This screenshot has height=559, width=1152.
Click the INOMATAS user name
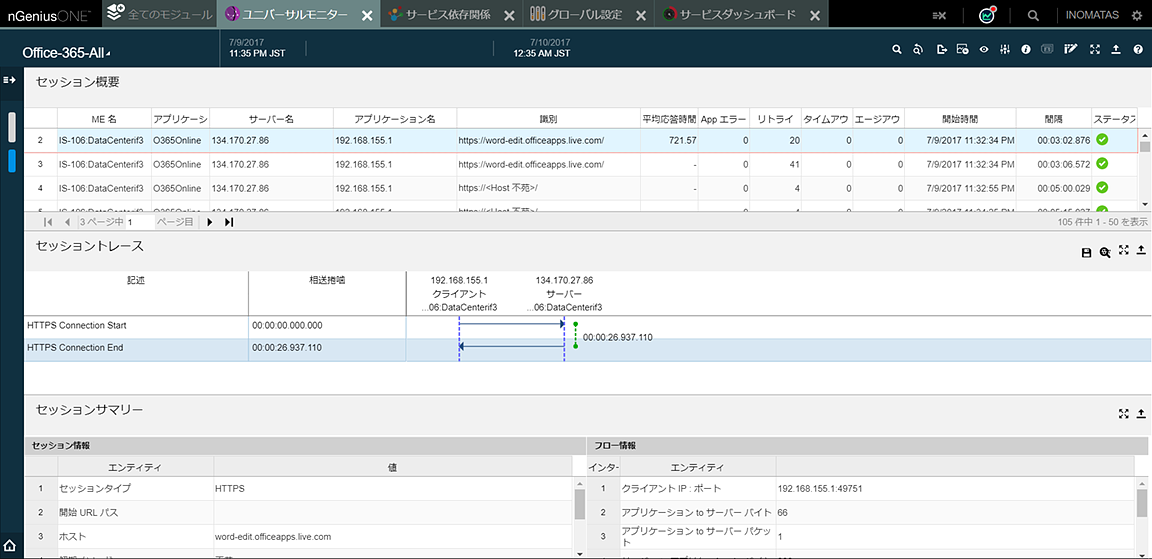(1093, 15)
